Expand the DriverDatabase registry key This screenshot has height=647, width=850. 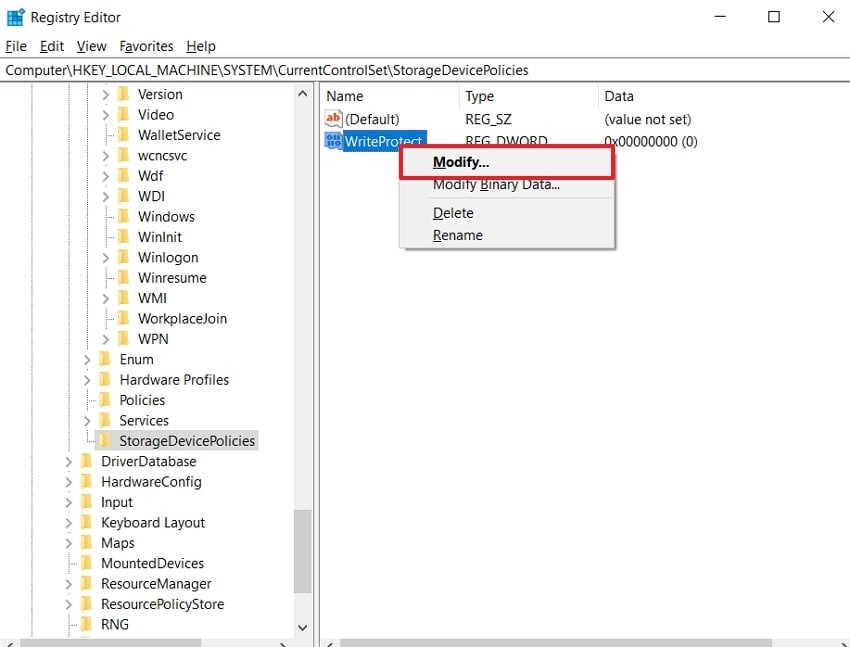[x=67, y=461]
